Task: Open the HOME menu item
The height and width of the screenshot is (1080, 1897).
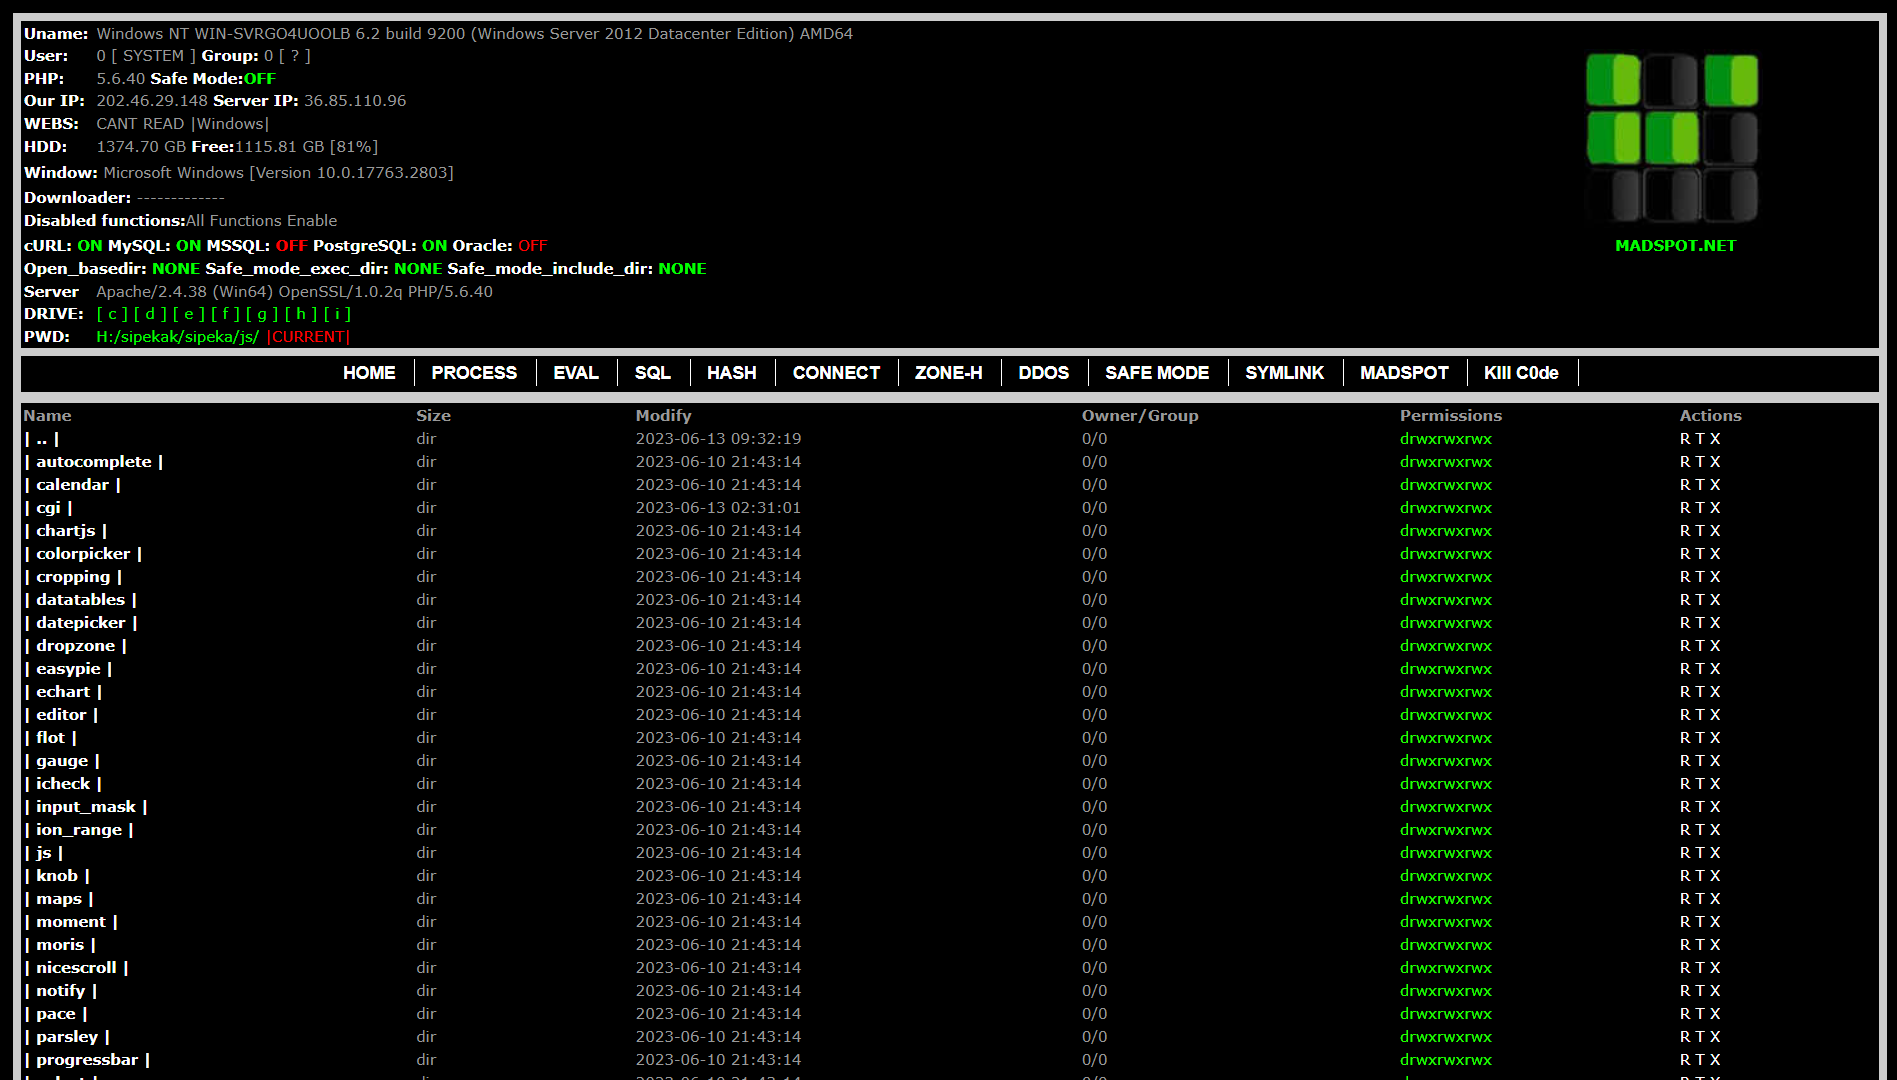Action: [369, 373]
